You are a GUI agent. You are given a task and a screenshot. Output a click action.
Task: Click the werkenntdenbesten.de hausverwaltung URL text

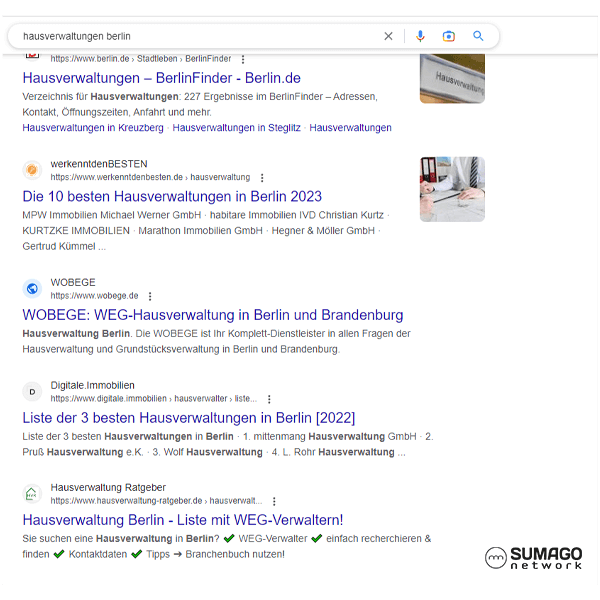click(150, 177)
